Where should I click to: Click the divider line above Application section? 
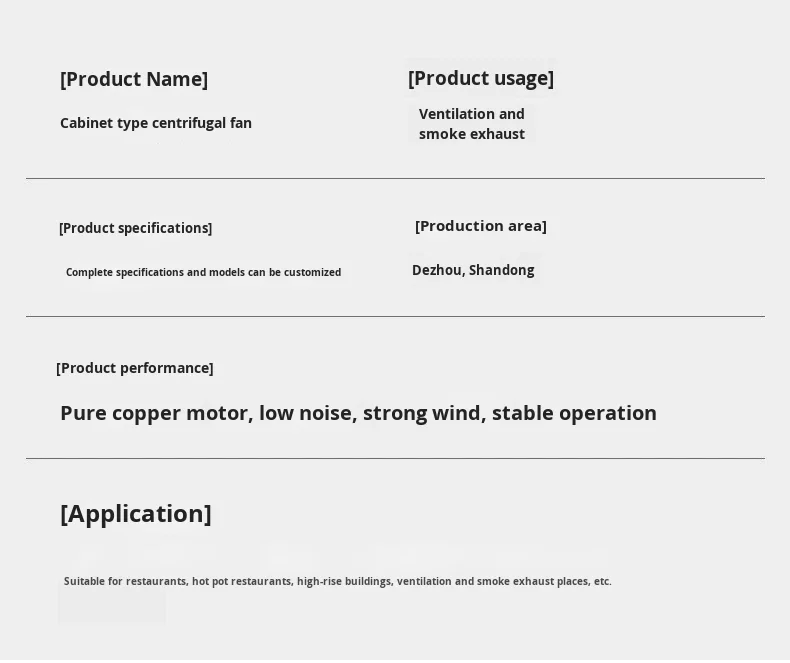coord(396,458)
